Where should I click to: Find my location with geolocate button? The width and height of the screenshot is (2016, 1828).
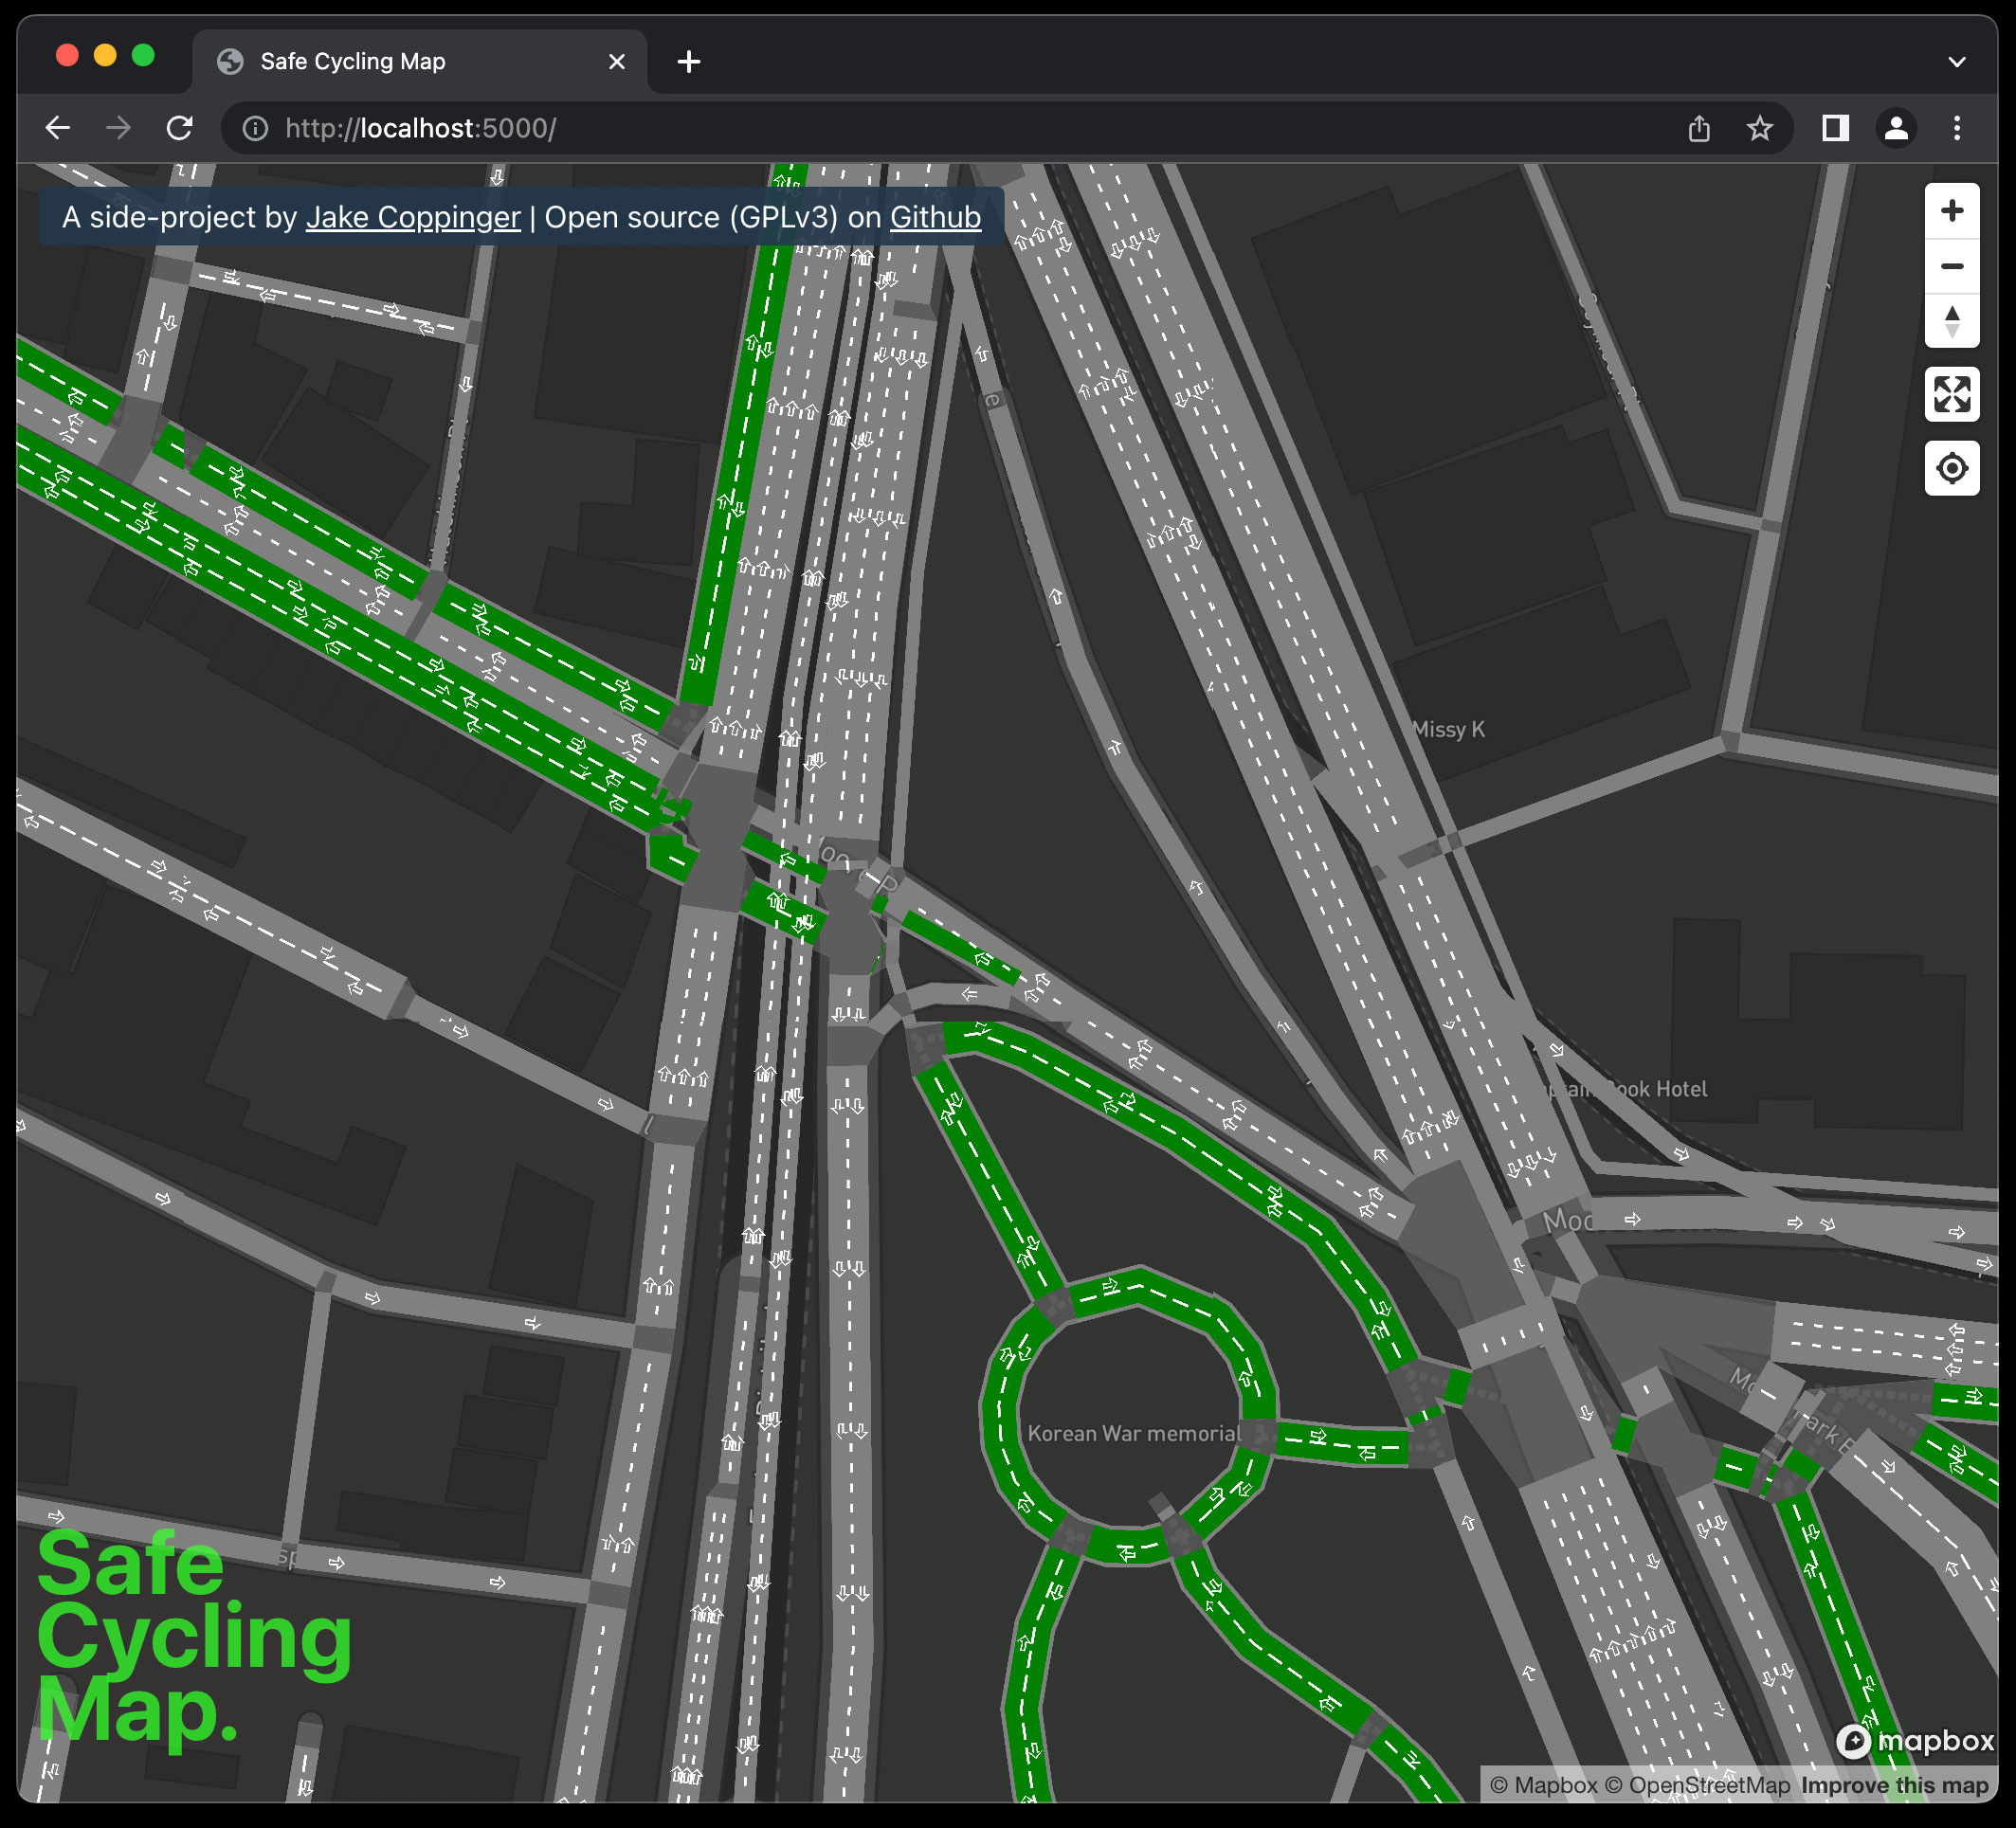(x=1951, y=468)
